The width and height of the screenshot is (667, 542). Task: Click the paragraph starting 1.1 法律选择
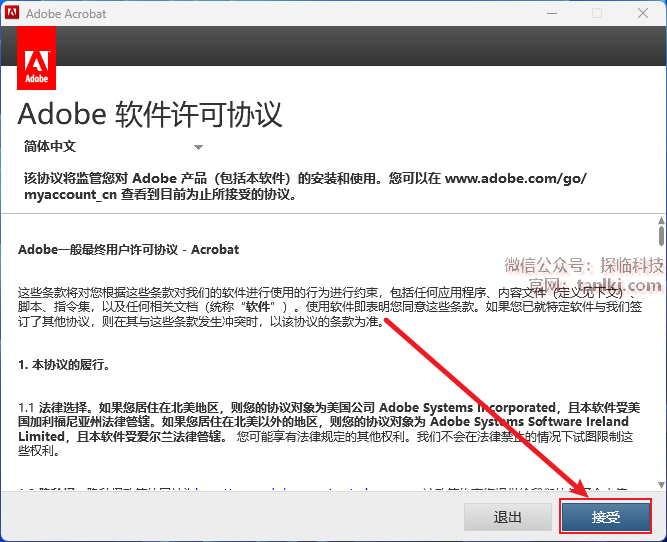coord(329,429)
